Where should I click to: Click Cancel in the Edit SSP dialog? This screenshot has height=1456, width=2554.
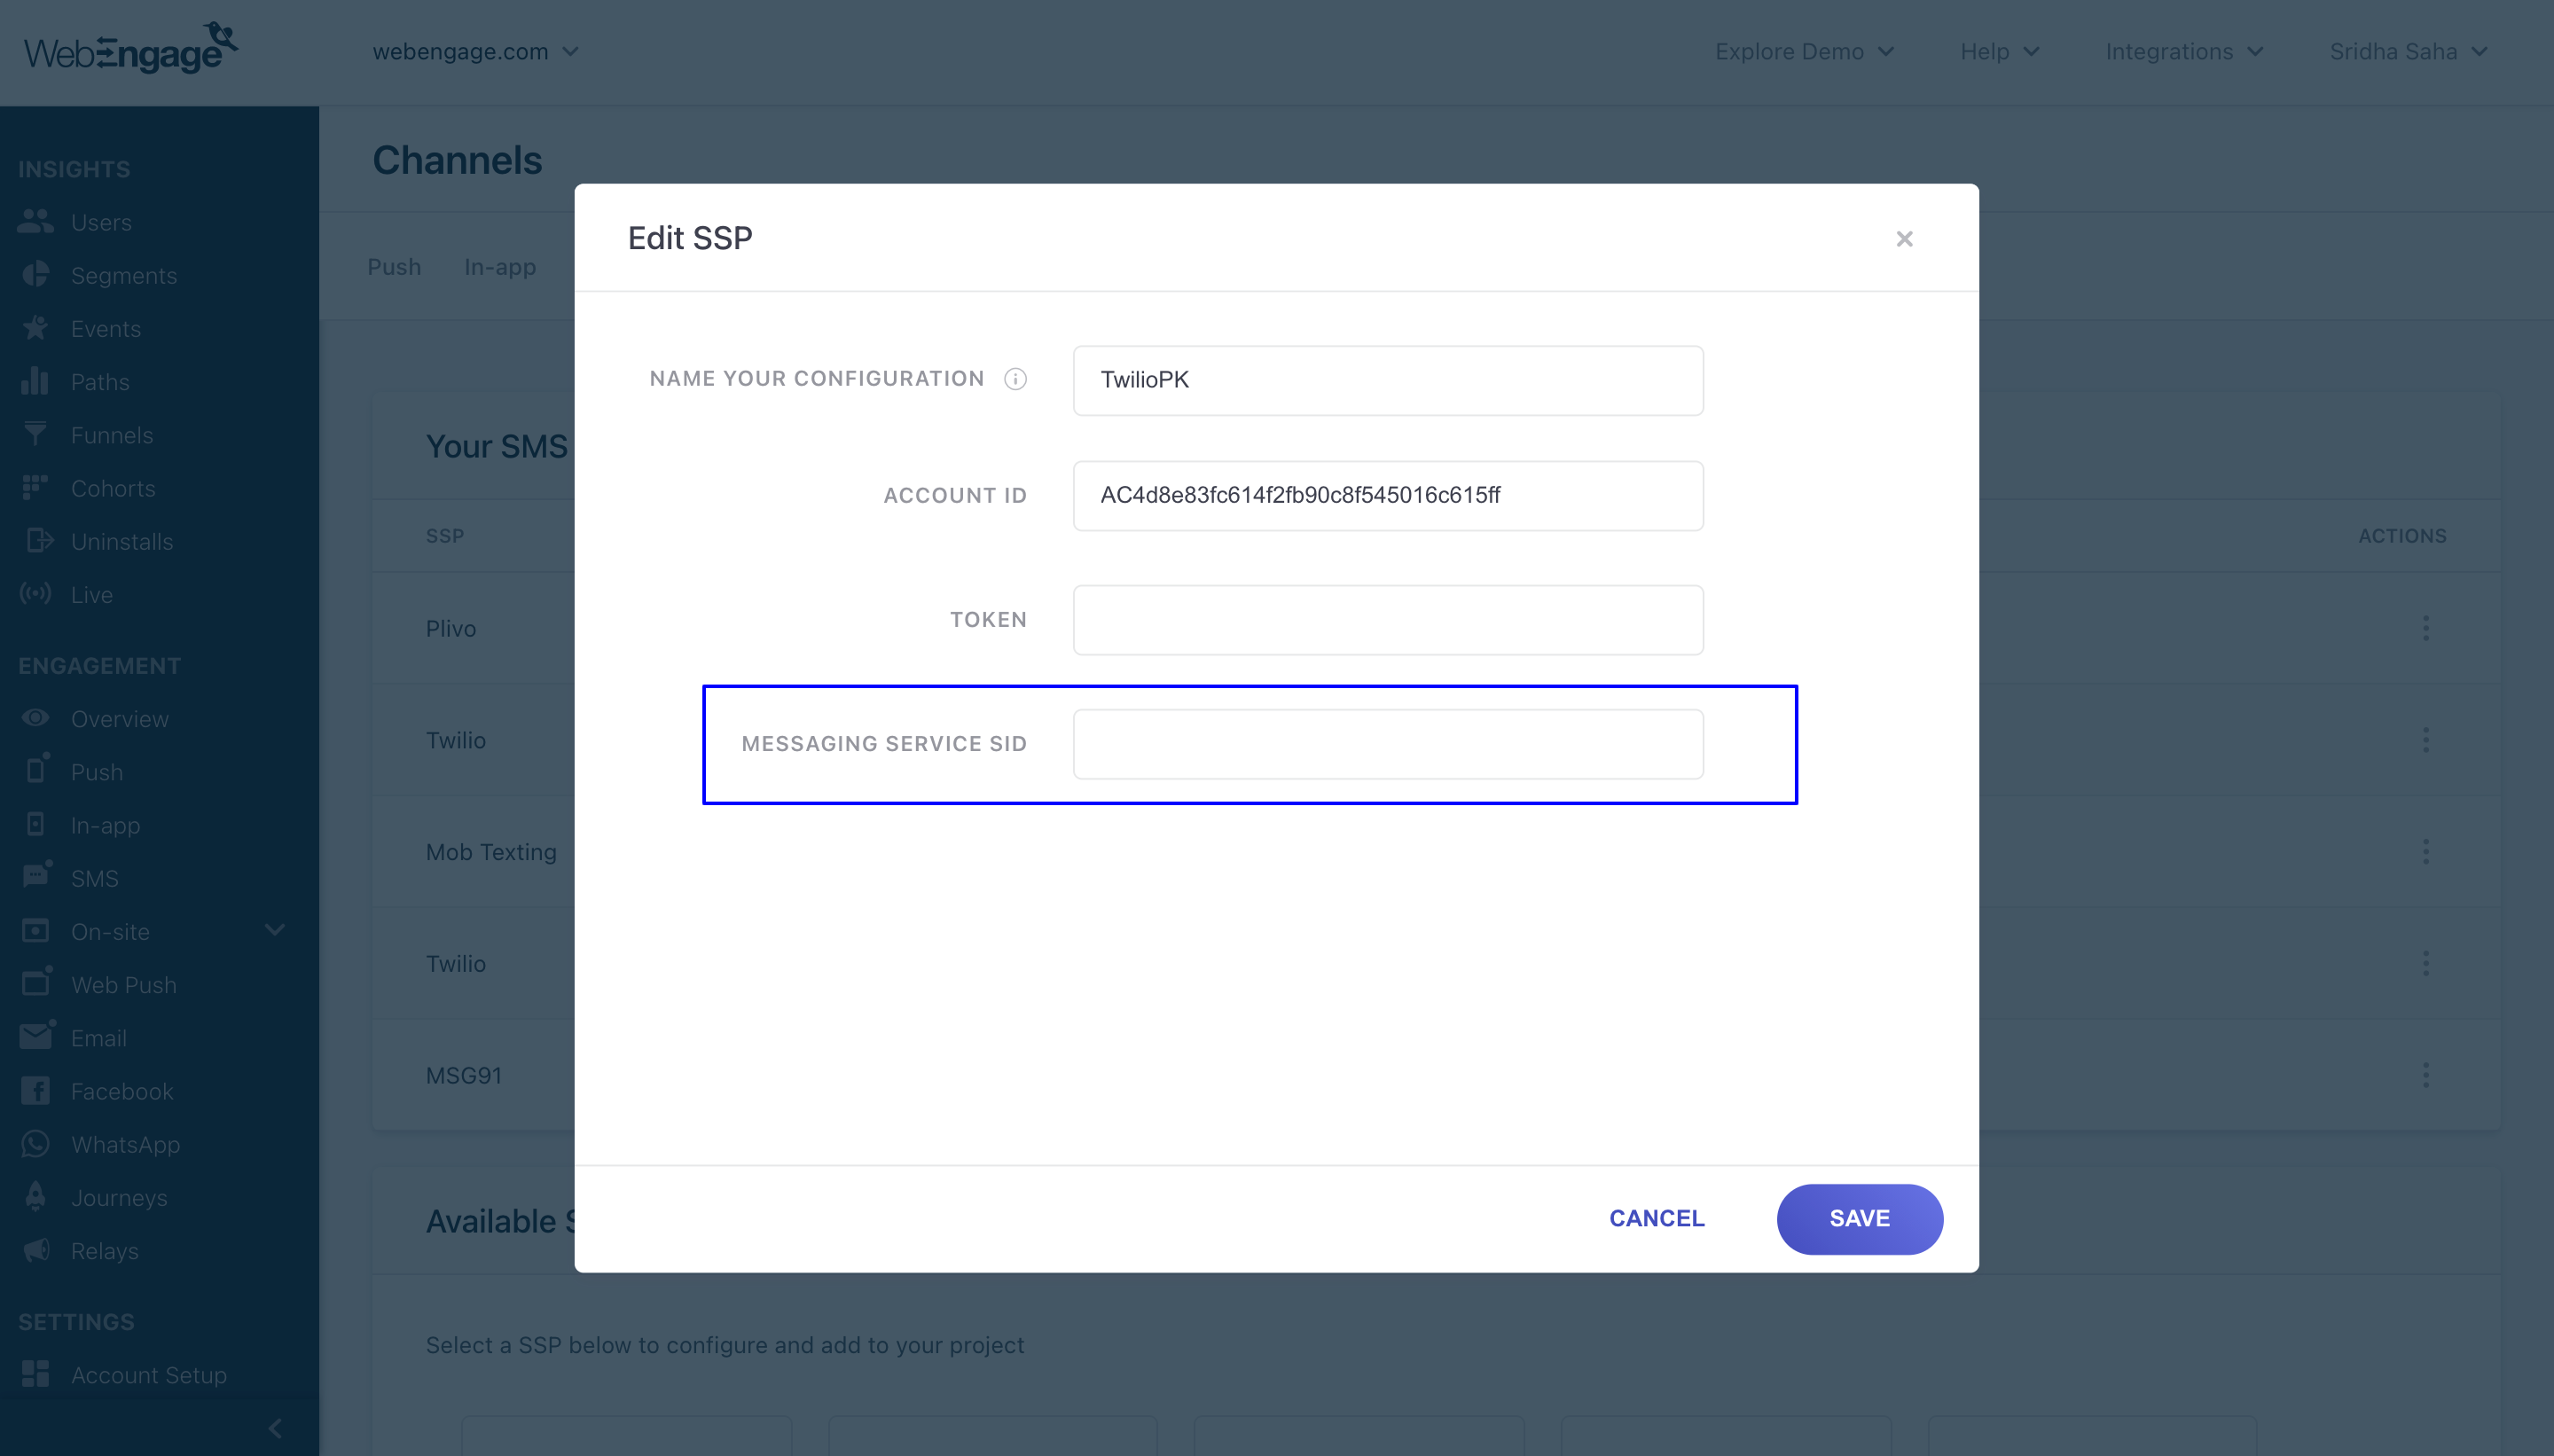pos(1656,1218)
